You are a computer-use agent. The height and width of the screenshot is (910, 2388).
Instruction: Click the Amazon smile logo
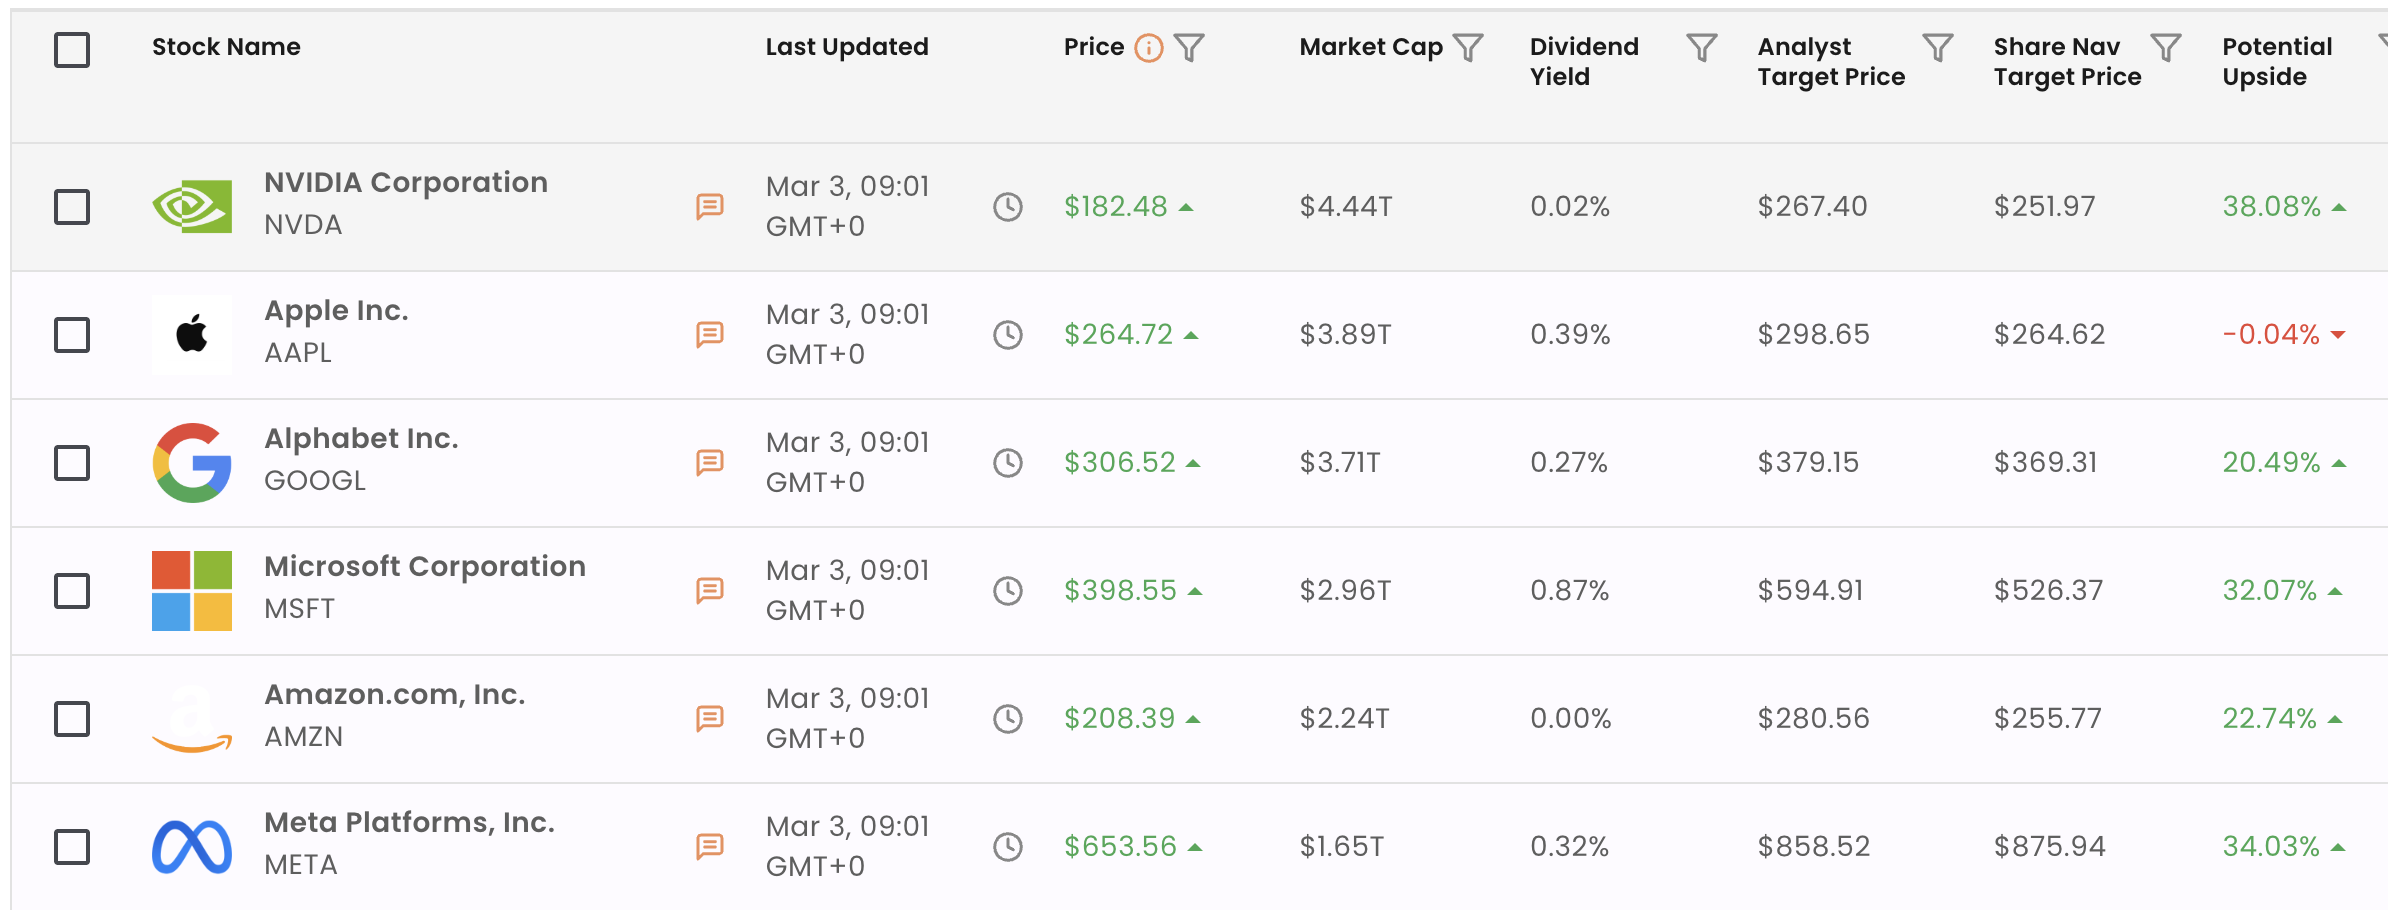point(190,717)
